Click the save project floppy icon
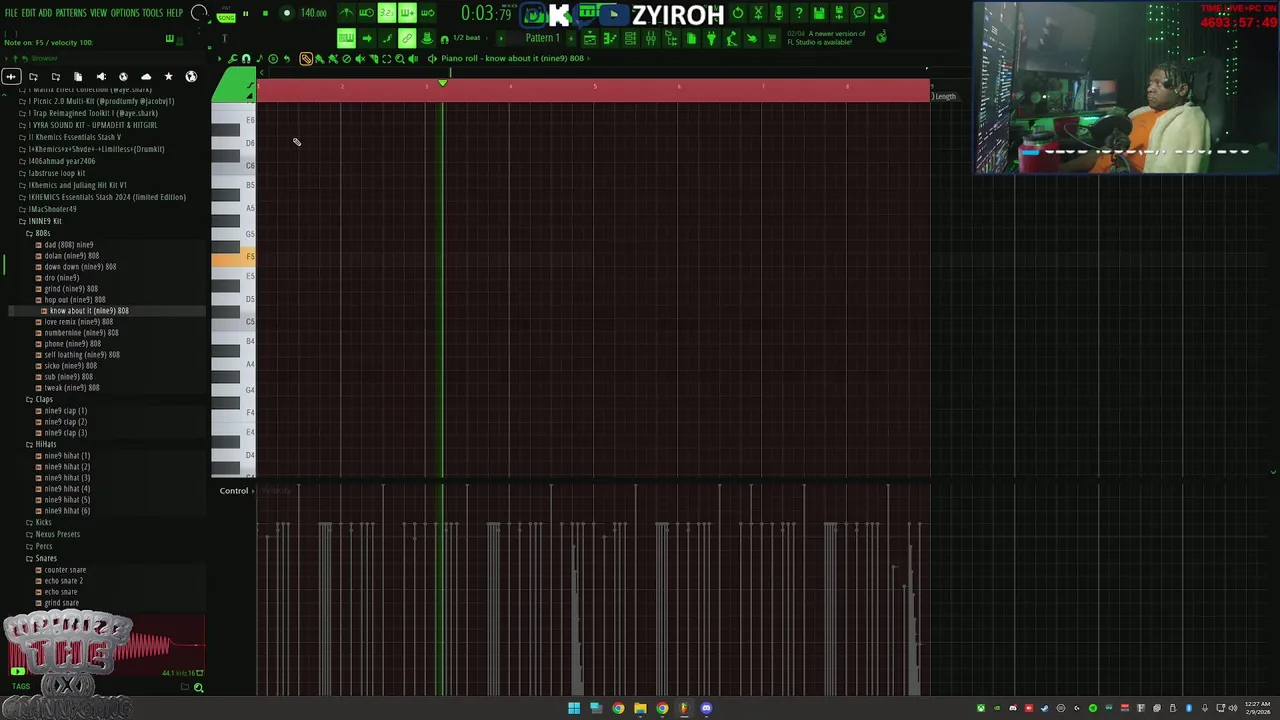Screen dimensions: 1280x720 click(x=818, y=13)
